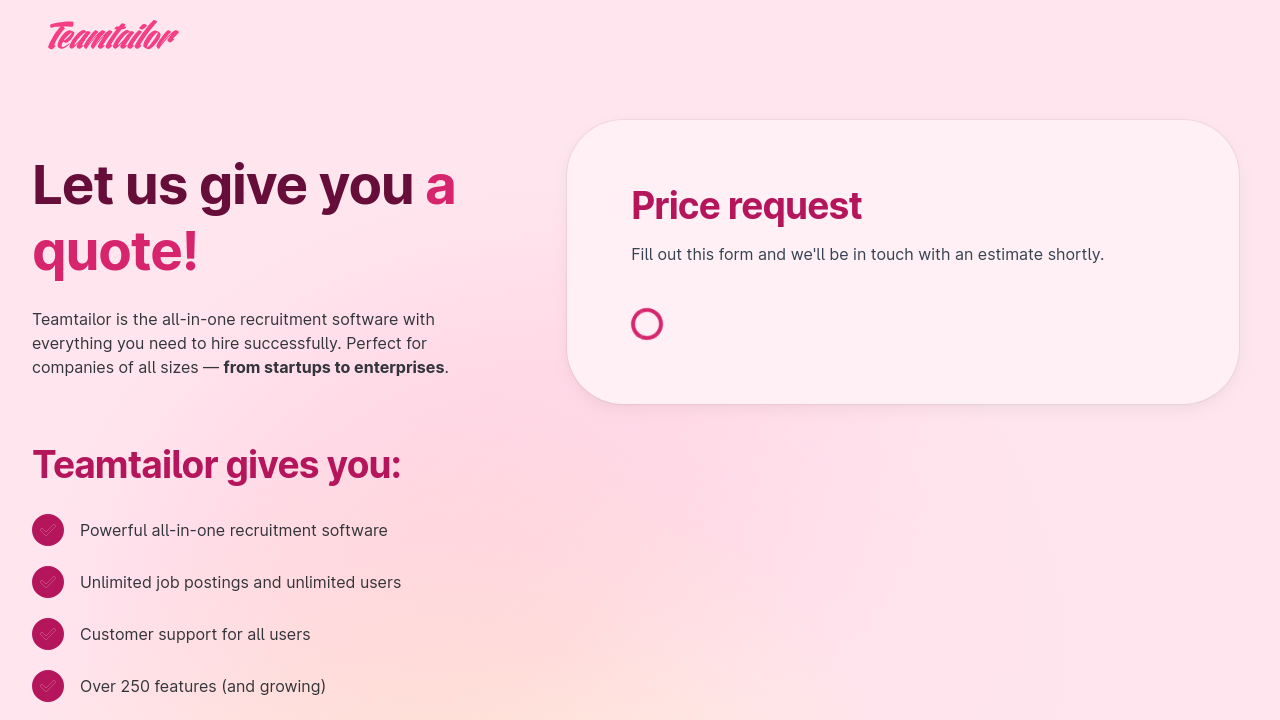Click the Teamtailor logo
The image size is (1280, 720).
(x=113, y=35)
